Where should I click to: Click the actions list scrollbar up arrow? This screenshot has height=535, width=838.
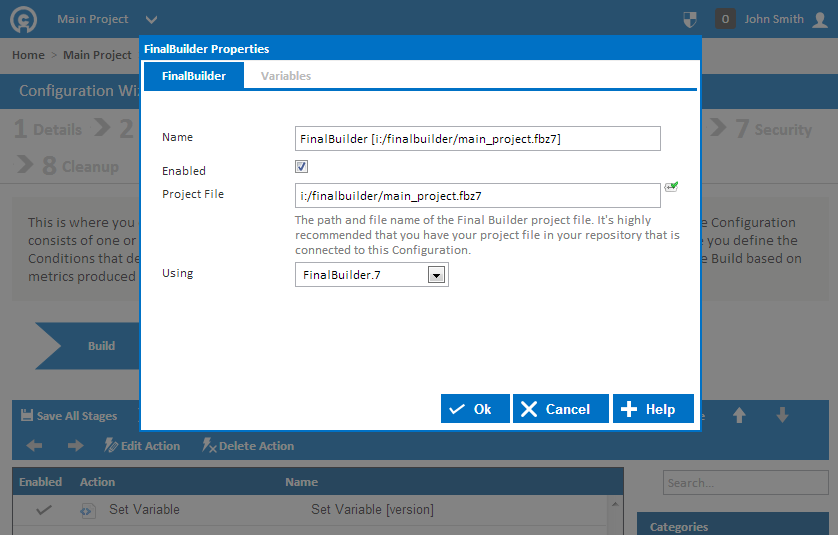coord(615,504)
